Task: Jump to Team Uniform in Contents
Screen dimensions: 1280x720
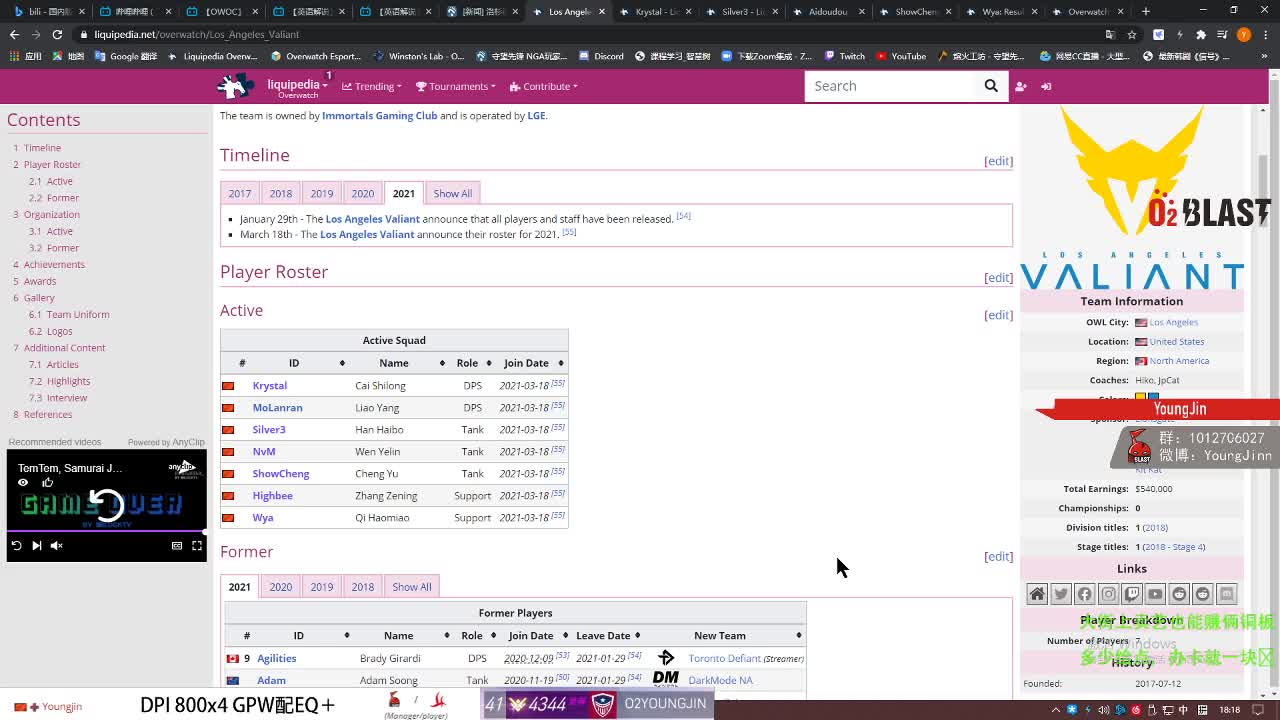Action: coord(78,314)
